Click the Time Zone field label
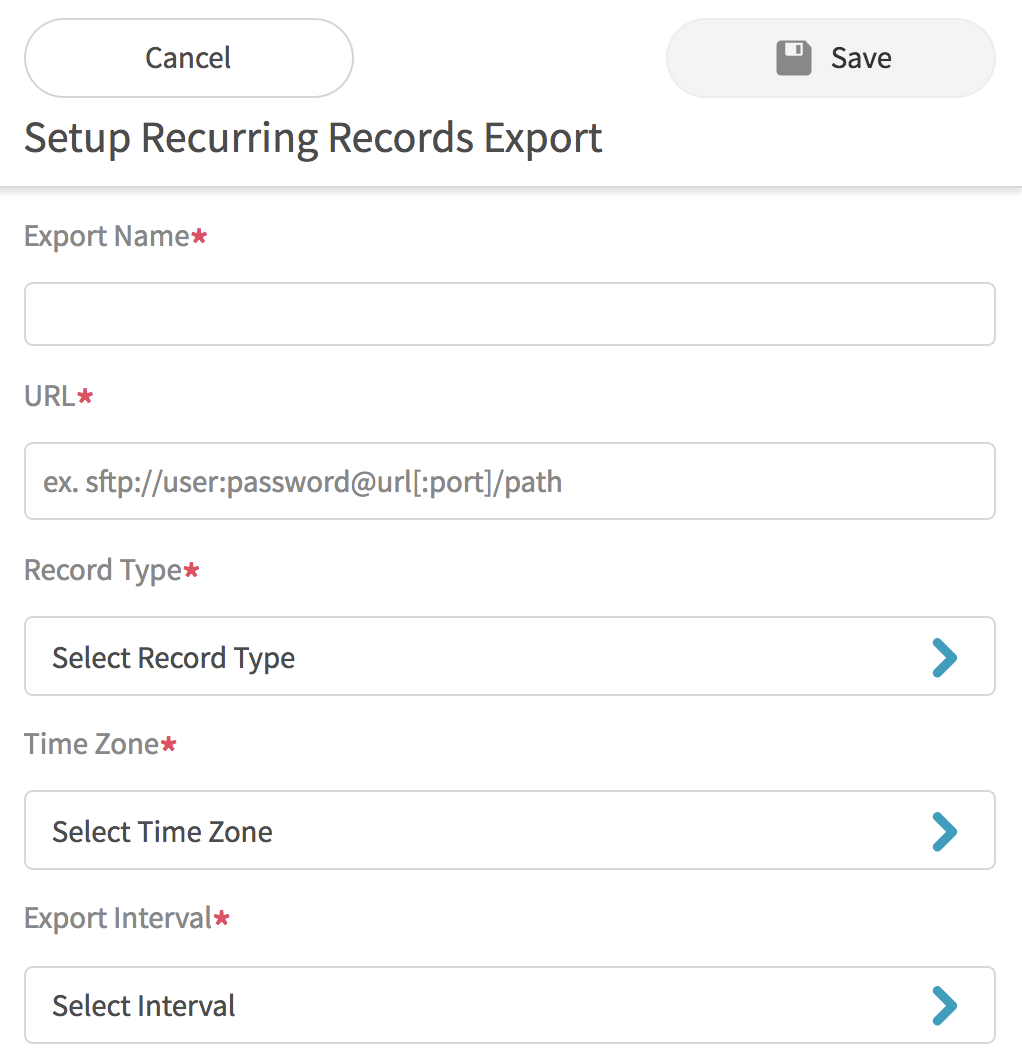The image size is (1022, 1062). click(91, 744)
